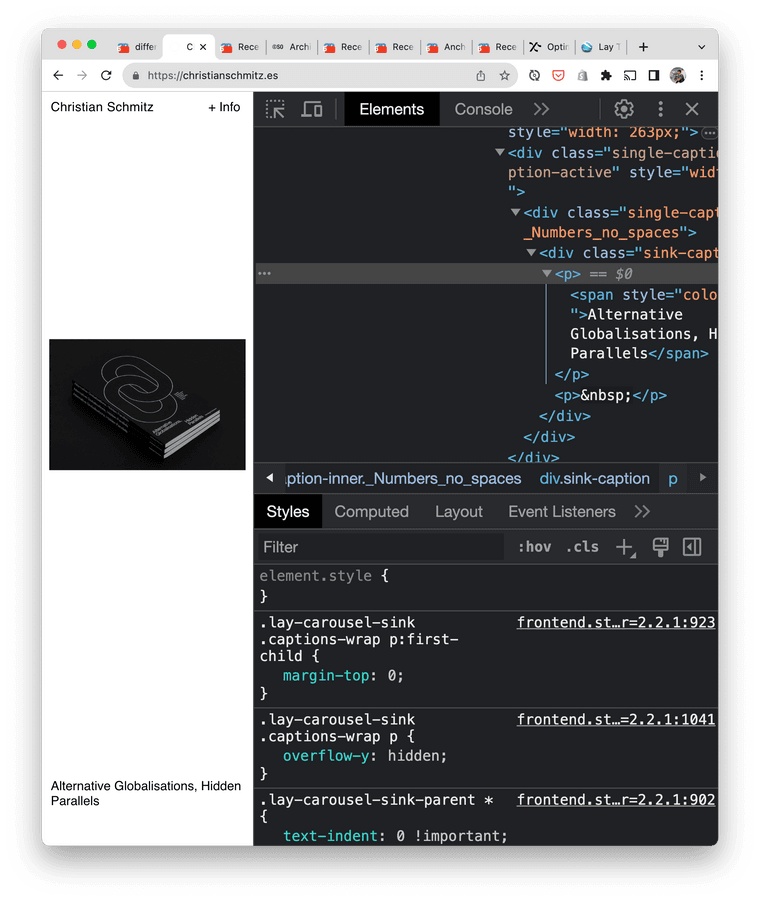The image size is (760, 901).
Task: Bookmark this page with star icon
Action: 505,75
